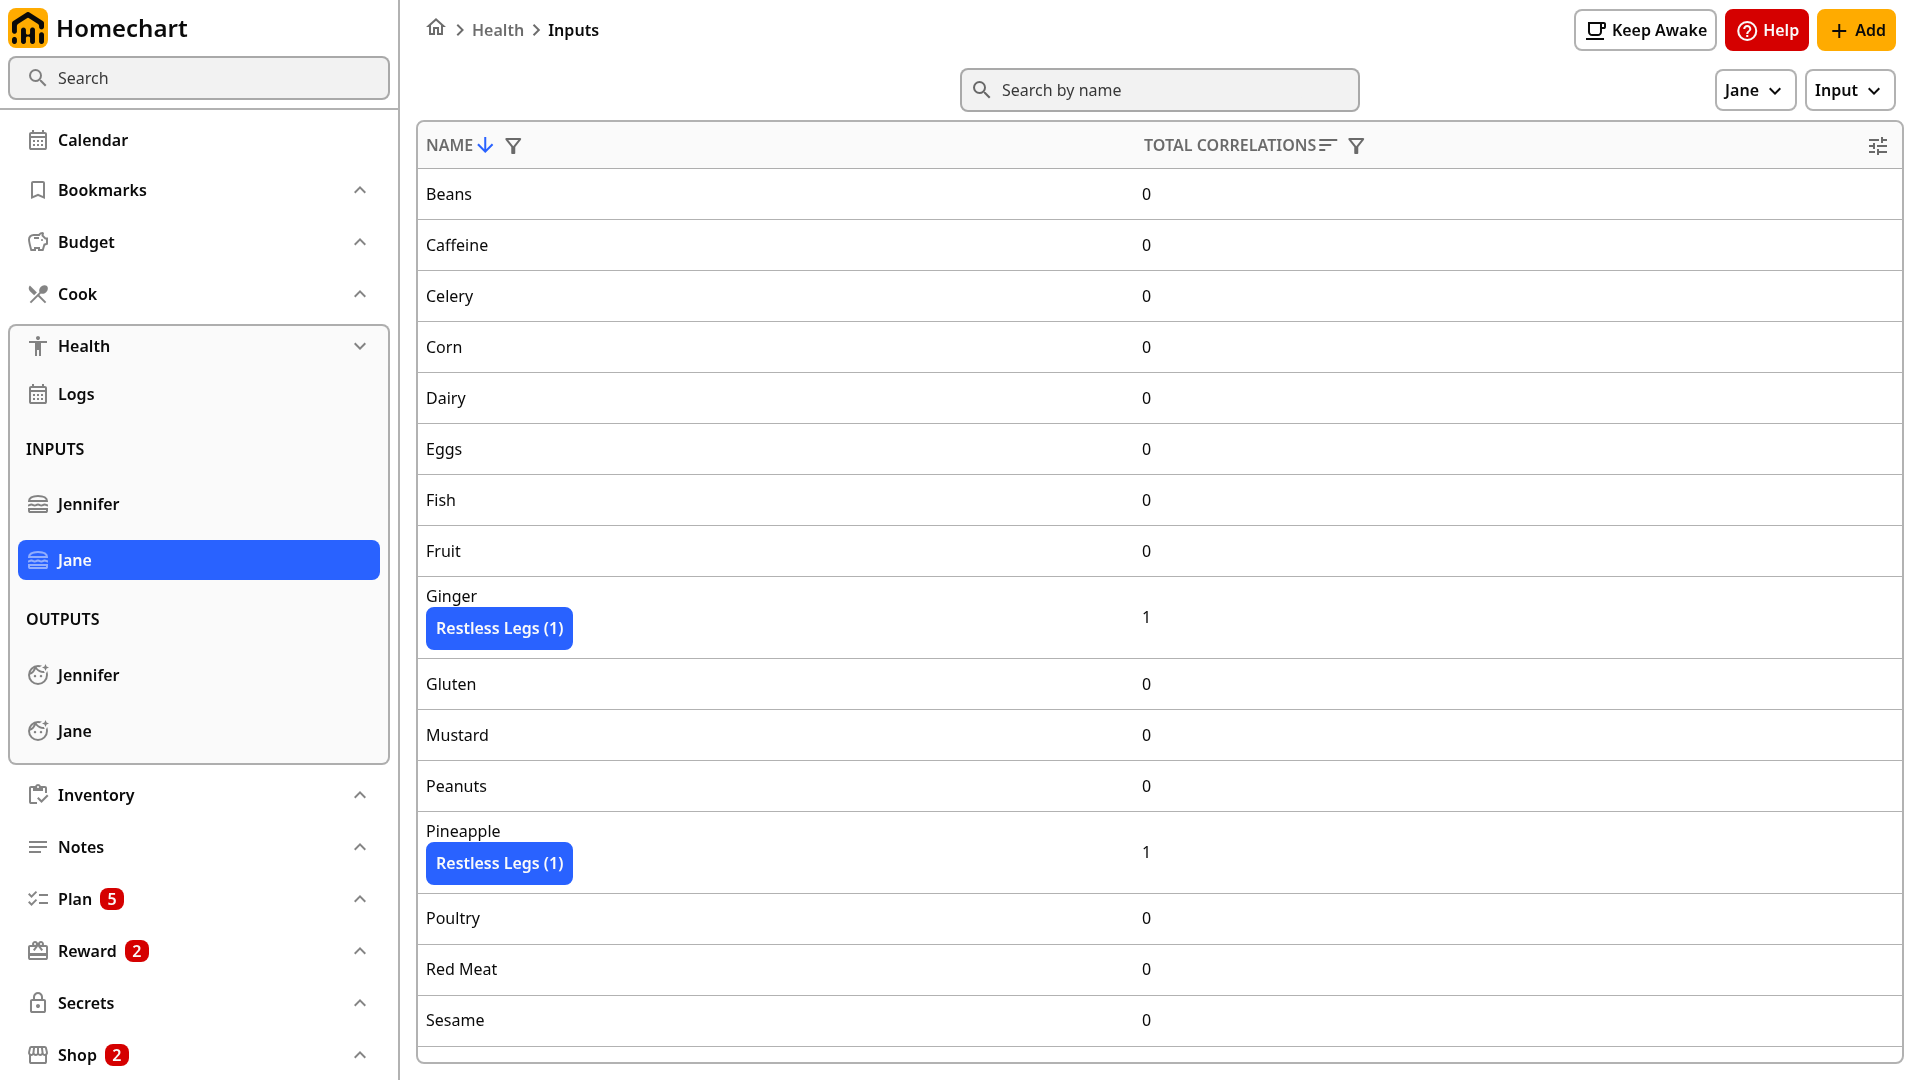1920x1080 pixels.
Task: Open the home breadcrumb icon
Action: (x=436, y=28)
